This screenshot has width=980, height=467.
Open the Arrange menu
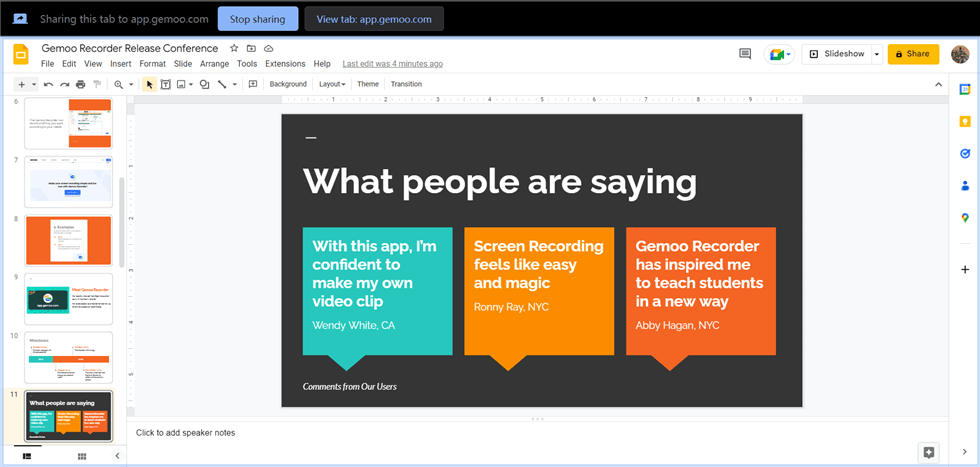214,64
